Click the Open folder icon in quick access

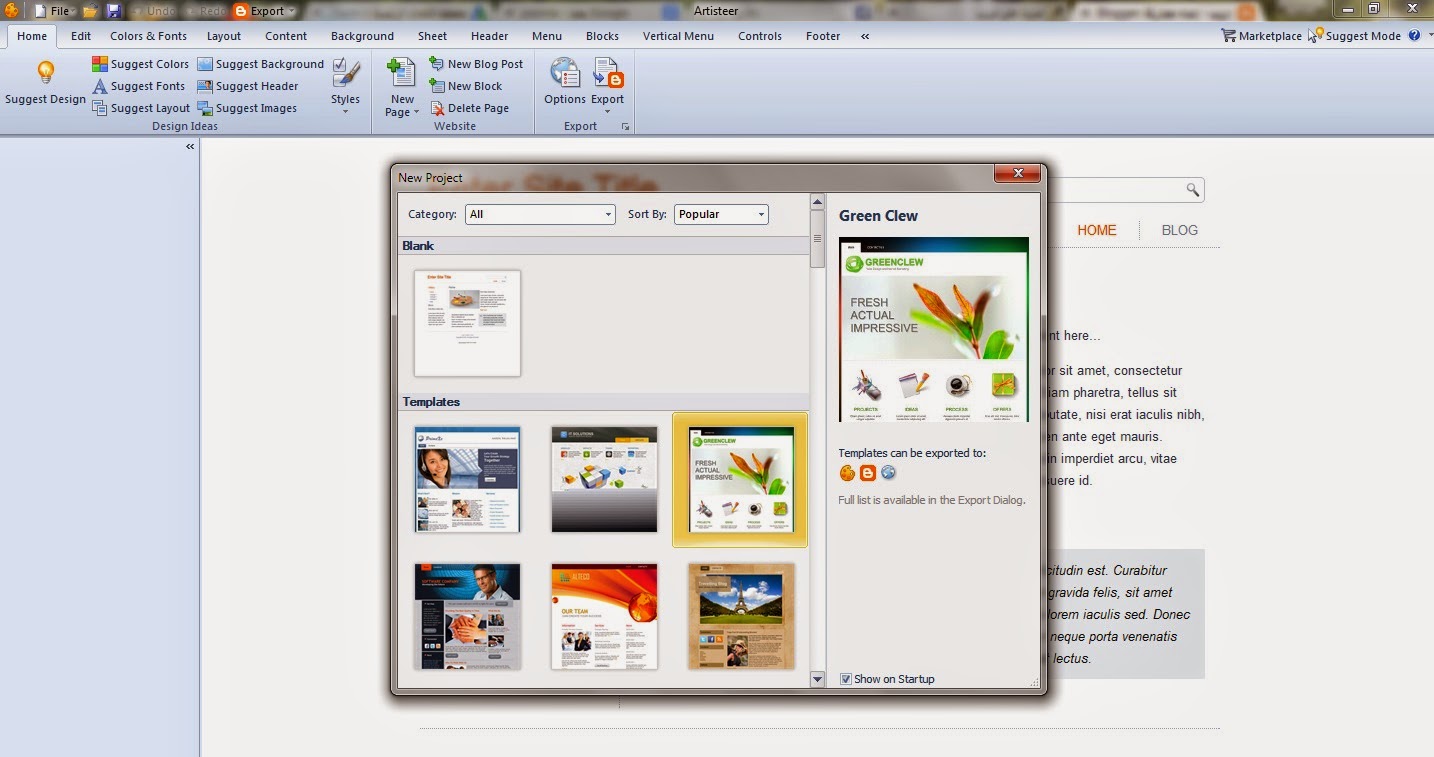click(90, 11)
